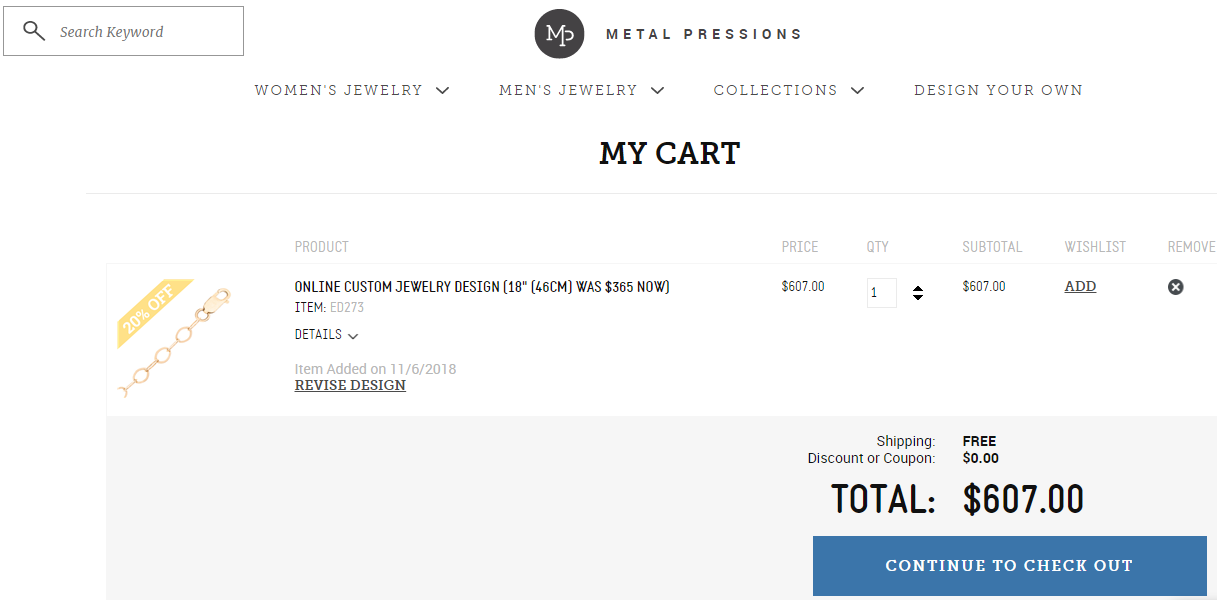The image size is (1217, 600).
Task: Add the item to wishlist
Action: (1080, 286)
